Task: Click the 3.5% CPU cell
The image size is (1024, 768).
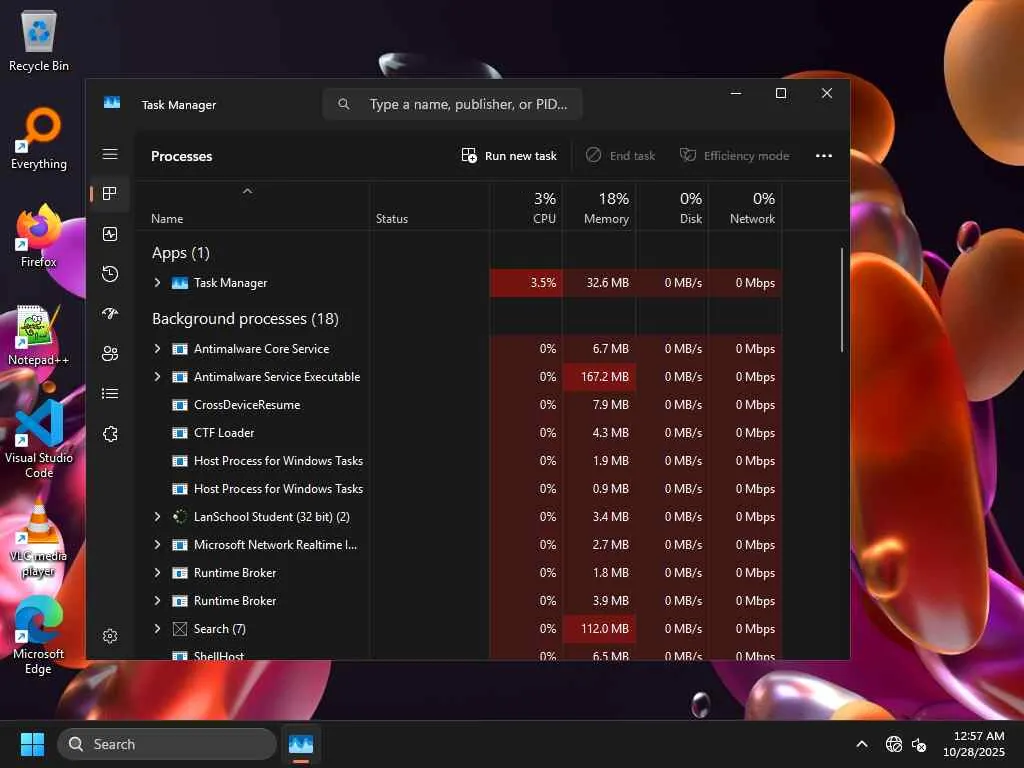Action: pos(526,282)
